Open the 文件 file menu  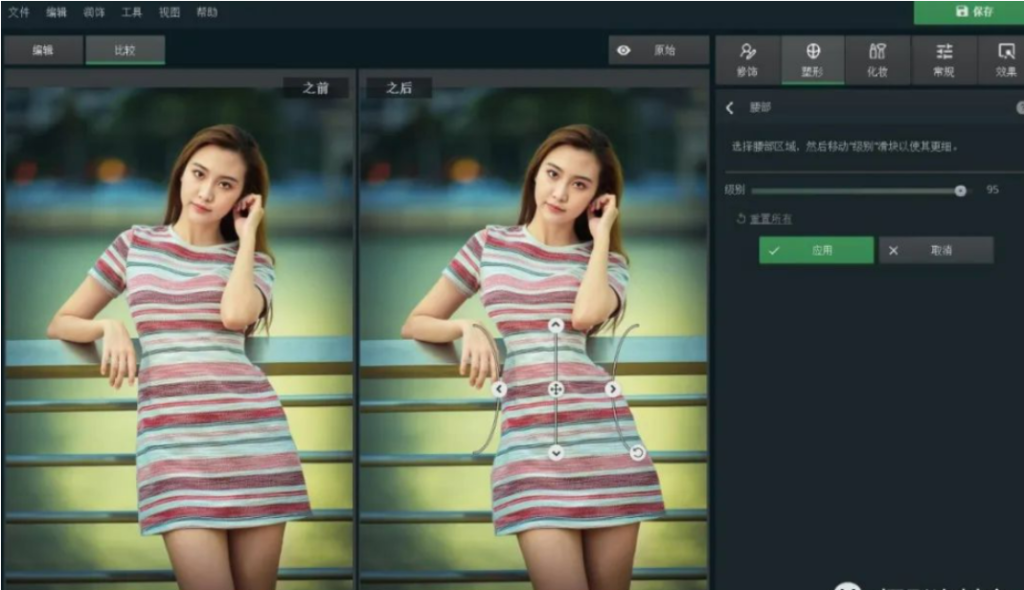(18, 13)
